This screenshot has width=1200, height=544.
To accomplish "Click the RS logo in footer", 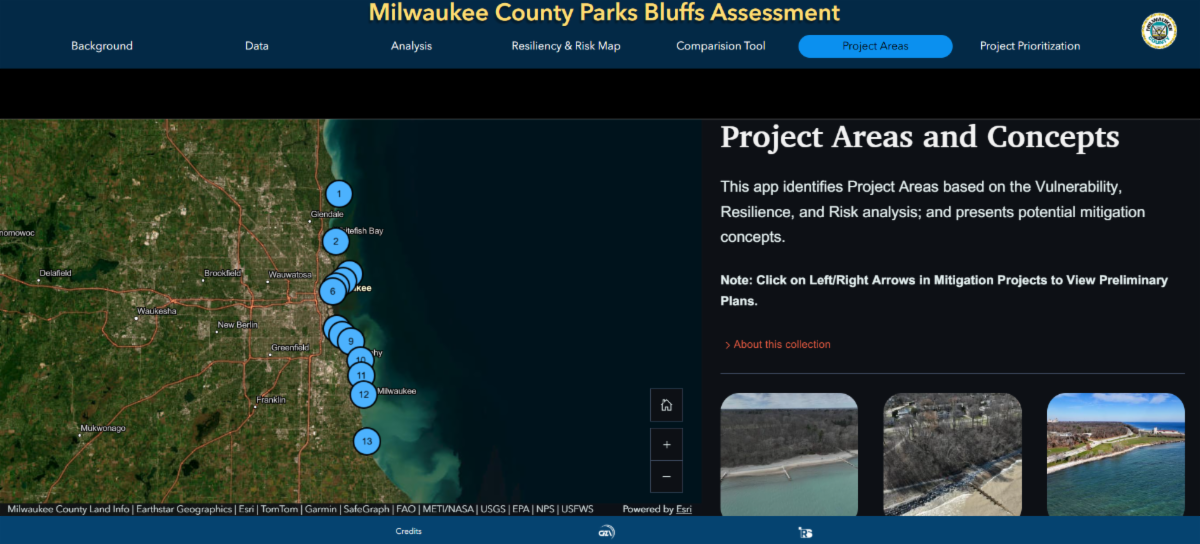I will (x=805, y=532).
